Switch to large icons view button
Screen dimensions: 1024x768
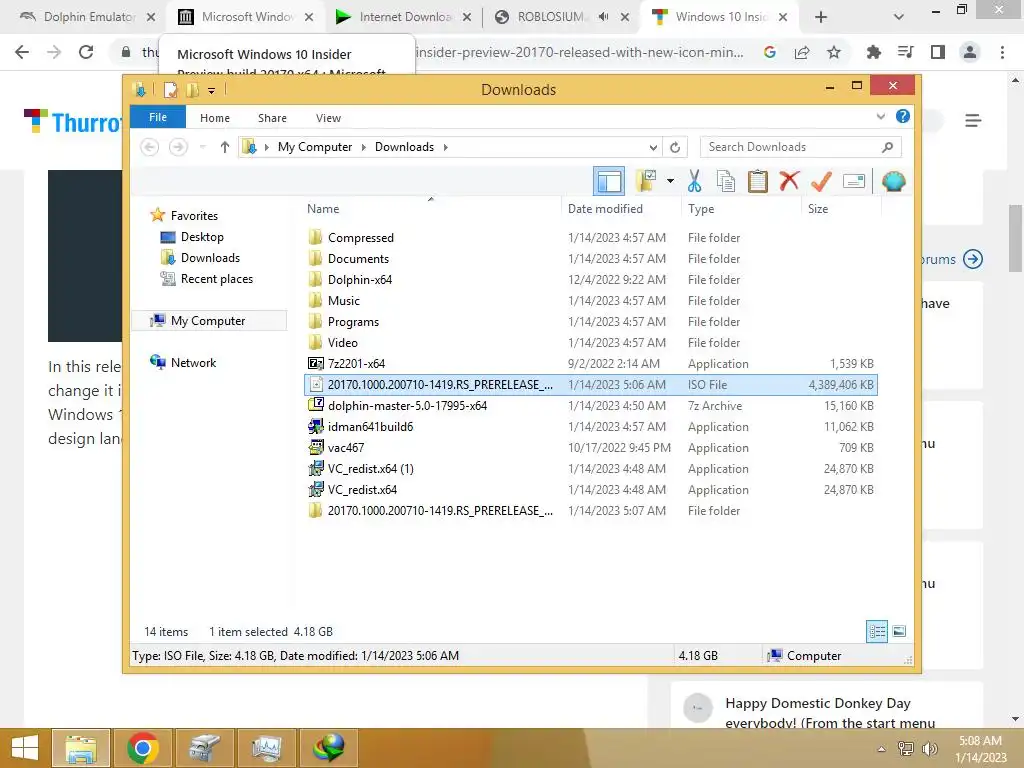click(899, 631)
